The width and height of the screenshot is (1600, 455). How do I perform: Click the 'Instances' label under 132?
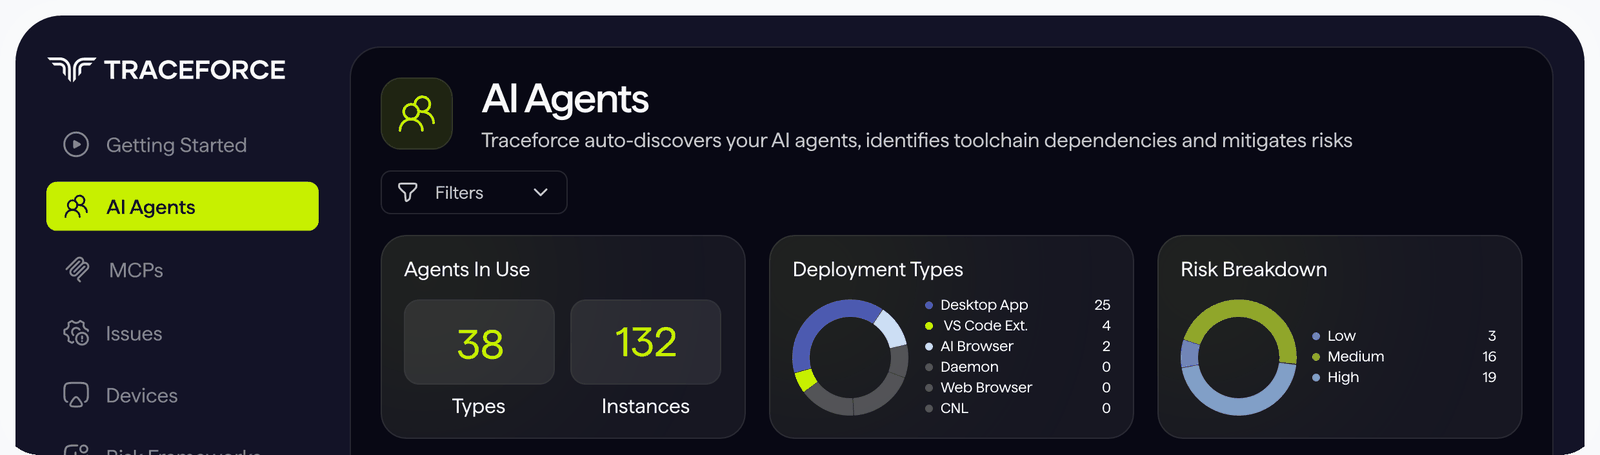pos(645,406)
